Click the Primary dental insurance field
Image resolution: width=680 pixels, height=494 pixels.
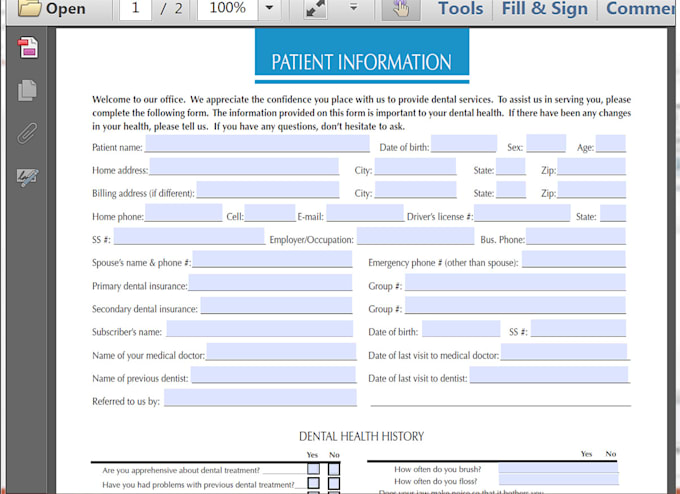(270, 282)
